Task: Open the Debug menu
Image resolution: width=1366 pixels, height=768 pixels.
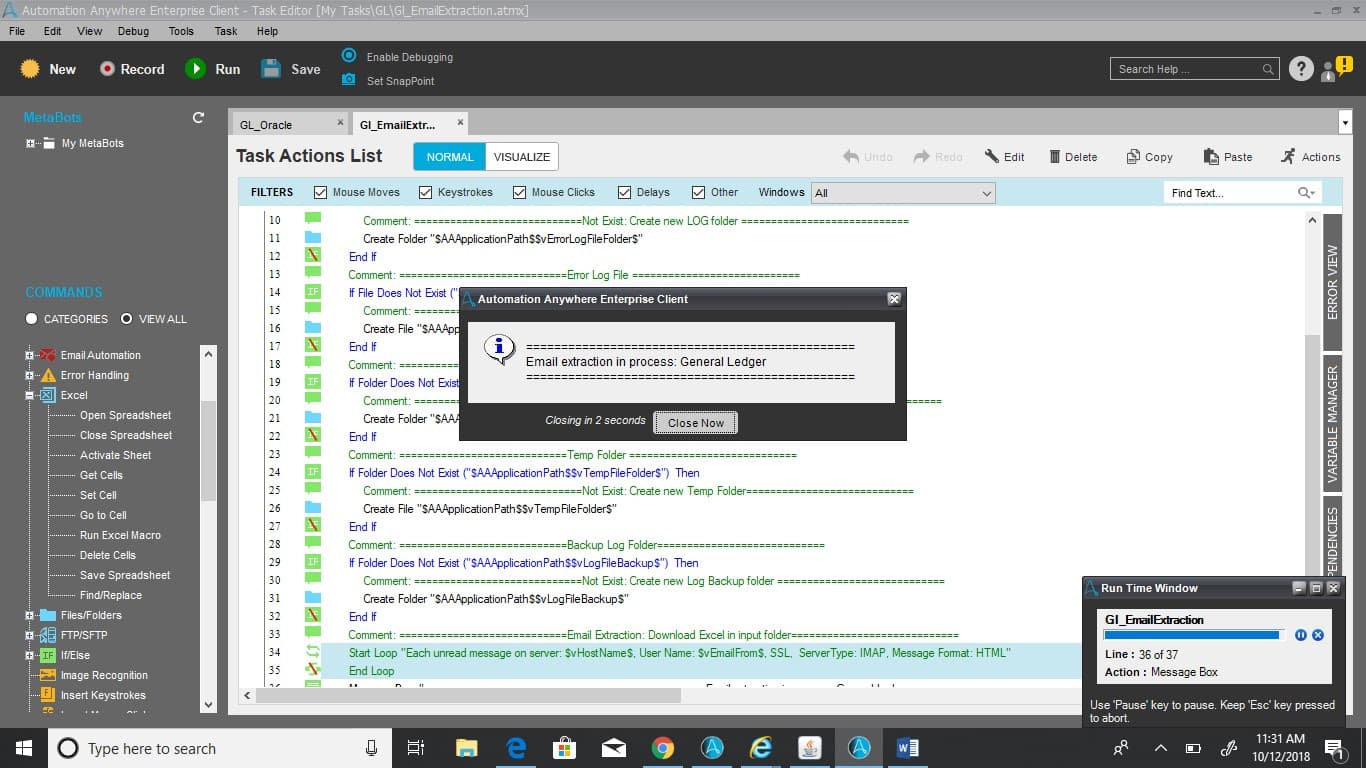Action: click(x=133, y=31)
